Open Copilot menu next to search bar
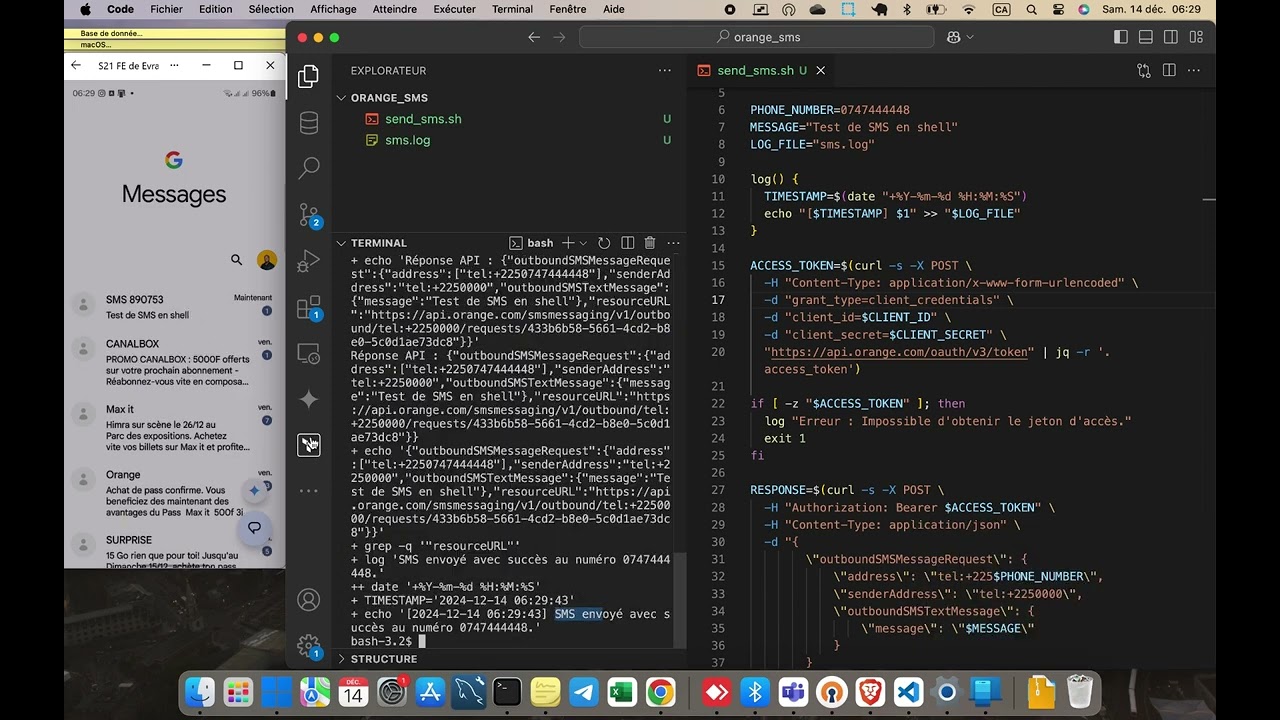The width and height of the screenshot is (1280, 720). coord(959,37)
